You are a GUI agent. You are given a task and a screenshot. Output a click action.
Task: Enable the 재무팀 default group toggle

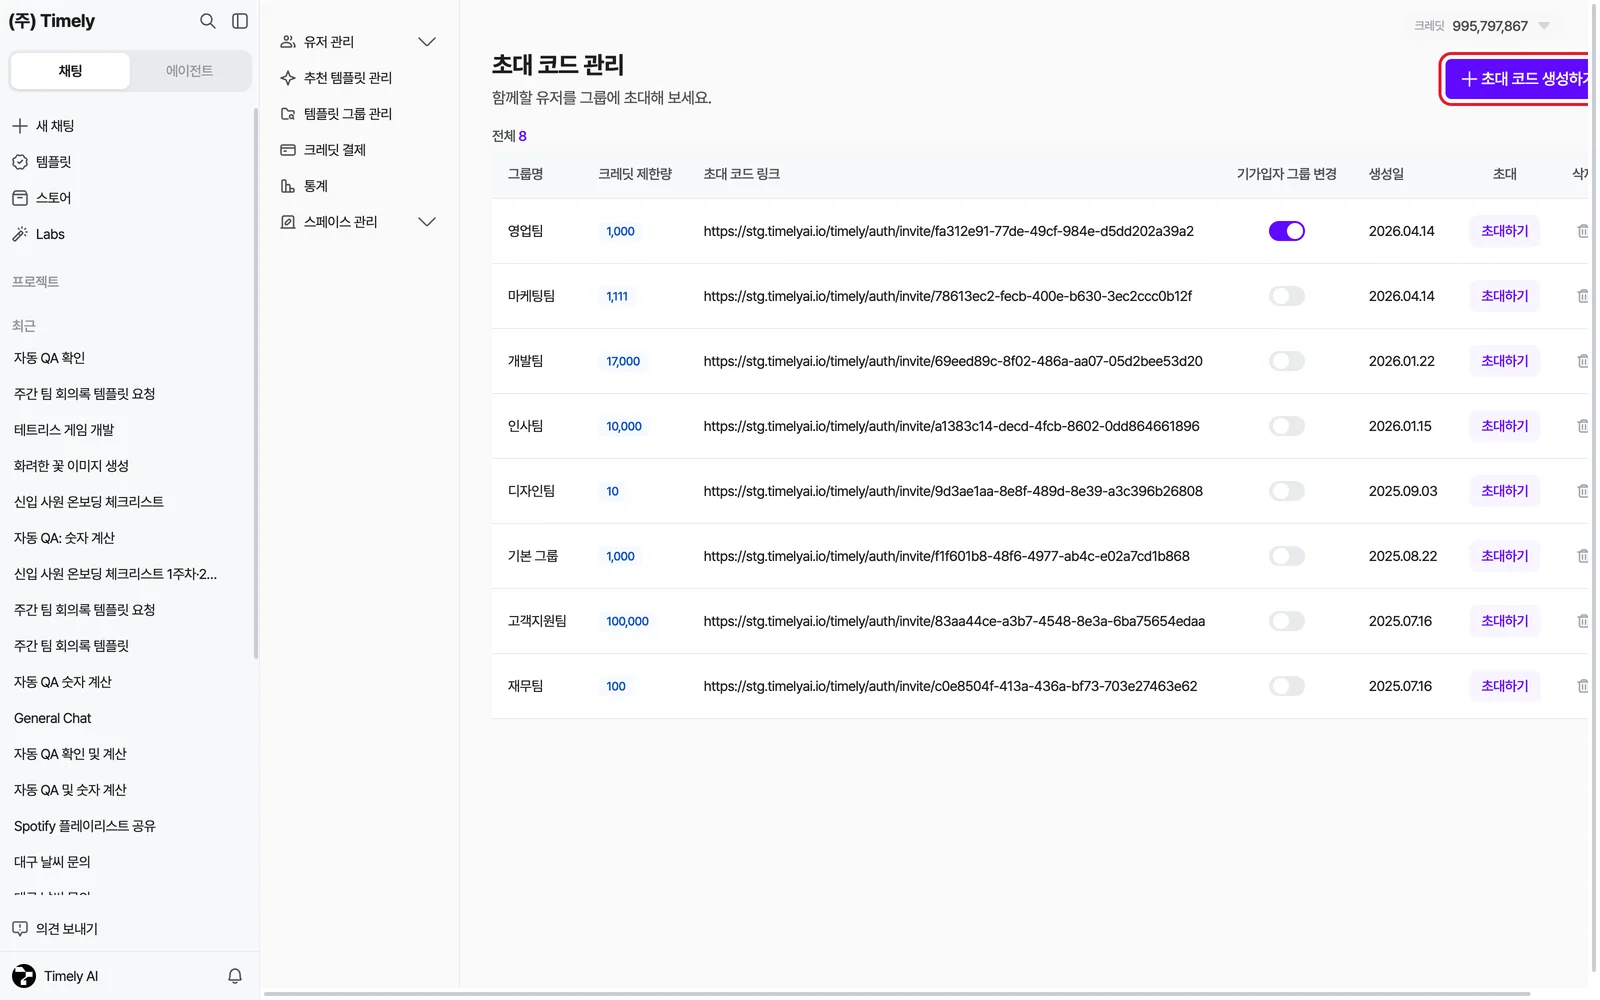point(1287,686)
